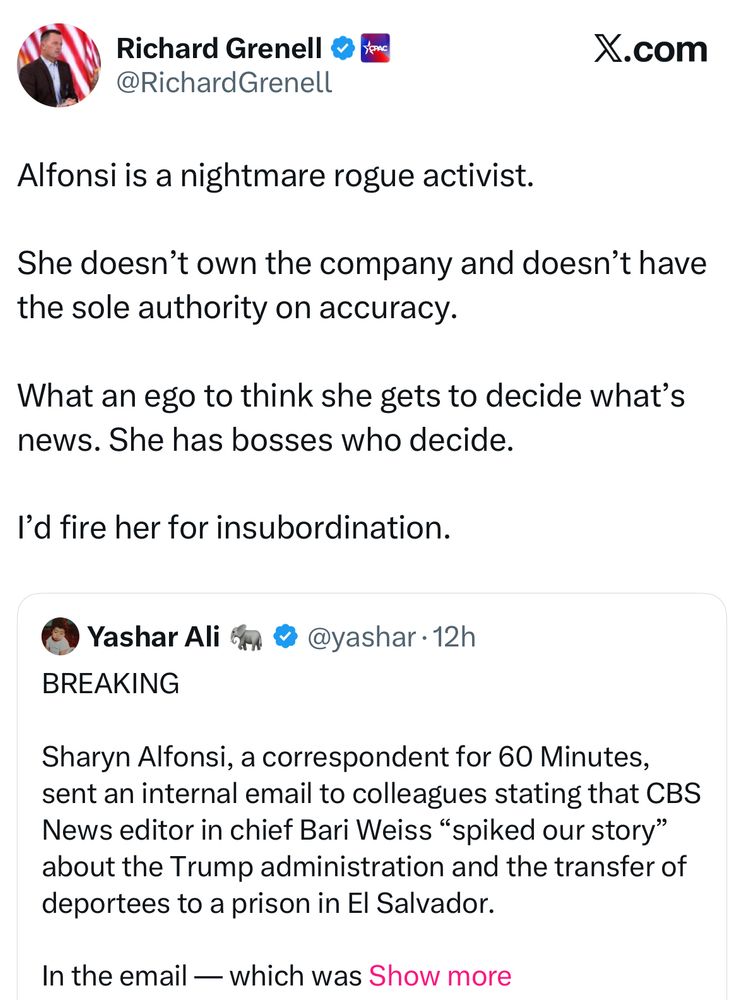Image resolution: width=744 pixels, height=1000 pixels.
Task: Click Yashar Ali's verified badge
Action: coord(286,635)
